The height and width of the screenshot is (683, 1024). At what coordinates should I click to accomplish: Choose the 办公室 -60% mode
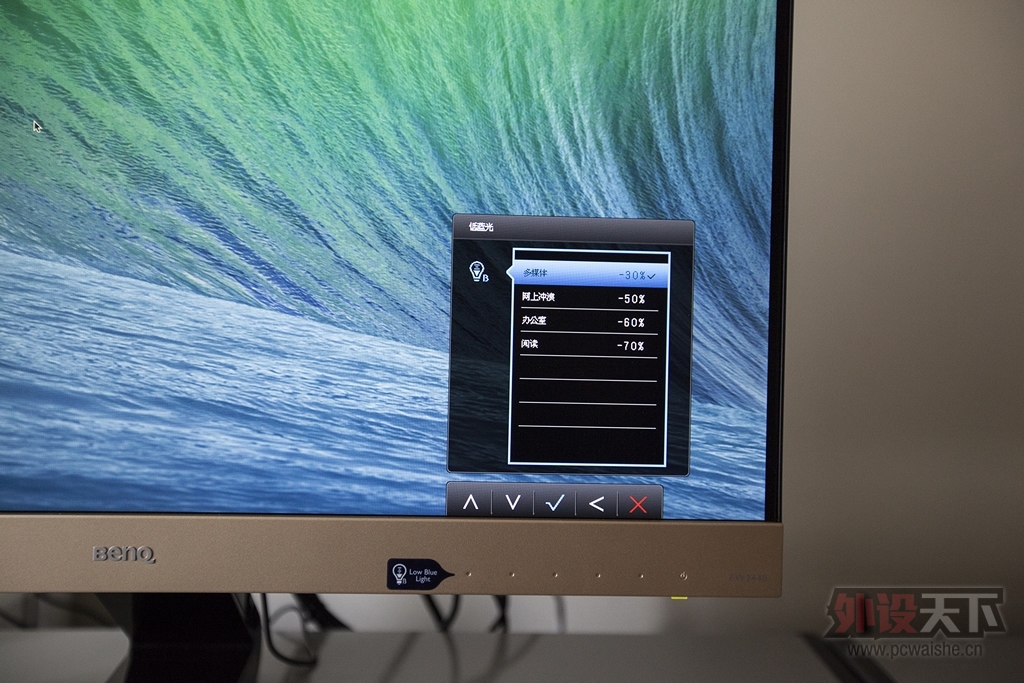(589, 322)
